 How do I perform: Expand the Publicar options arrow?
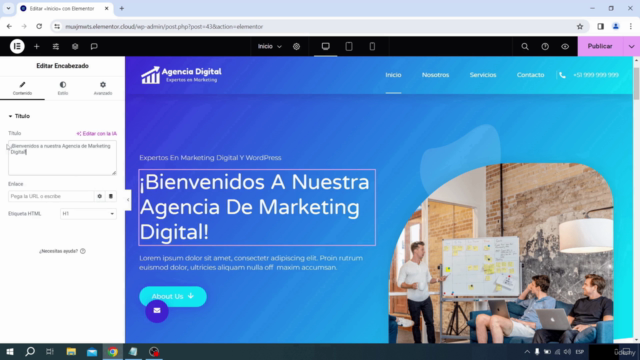[631, 47]
